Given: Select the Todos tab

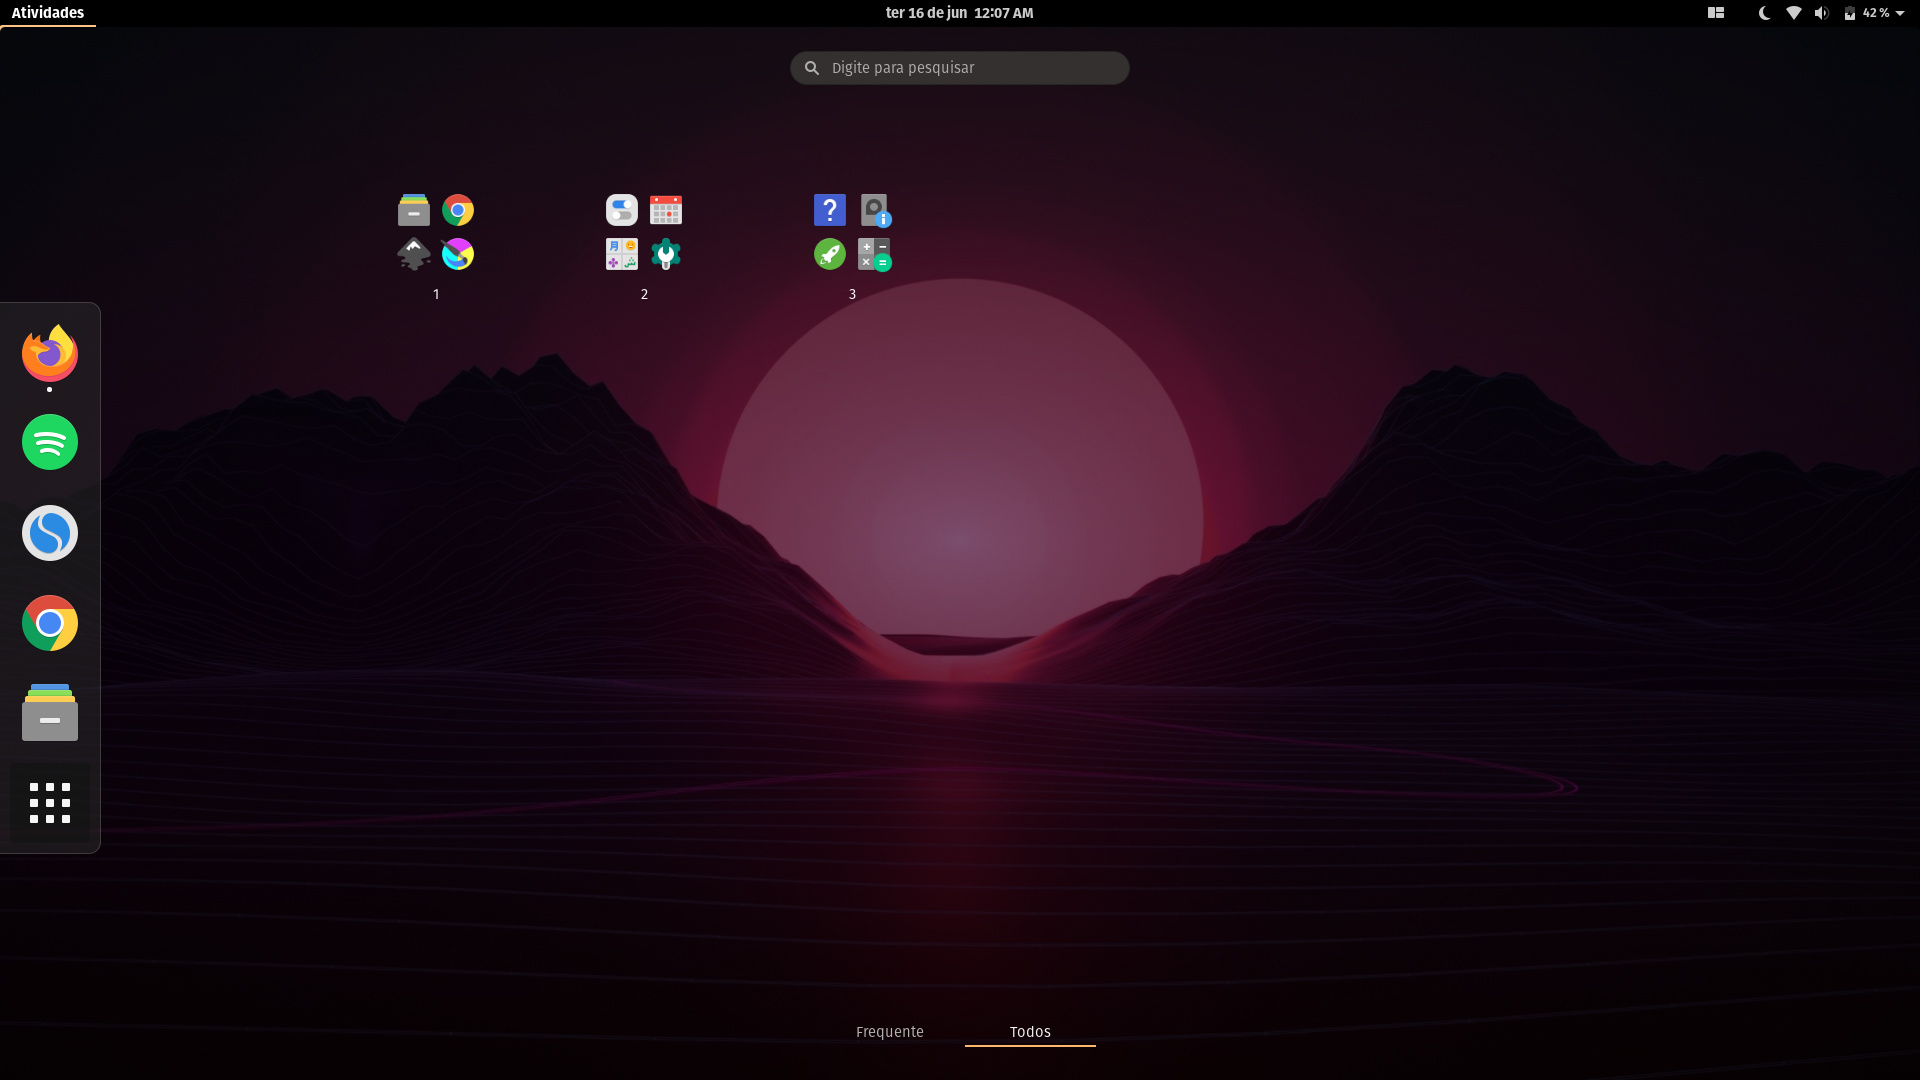Looking at the screenshot, I should click(x=1030, y=1032).
